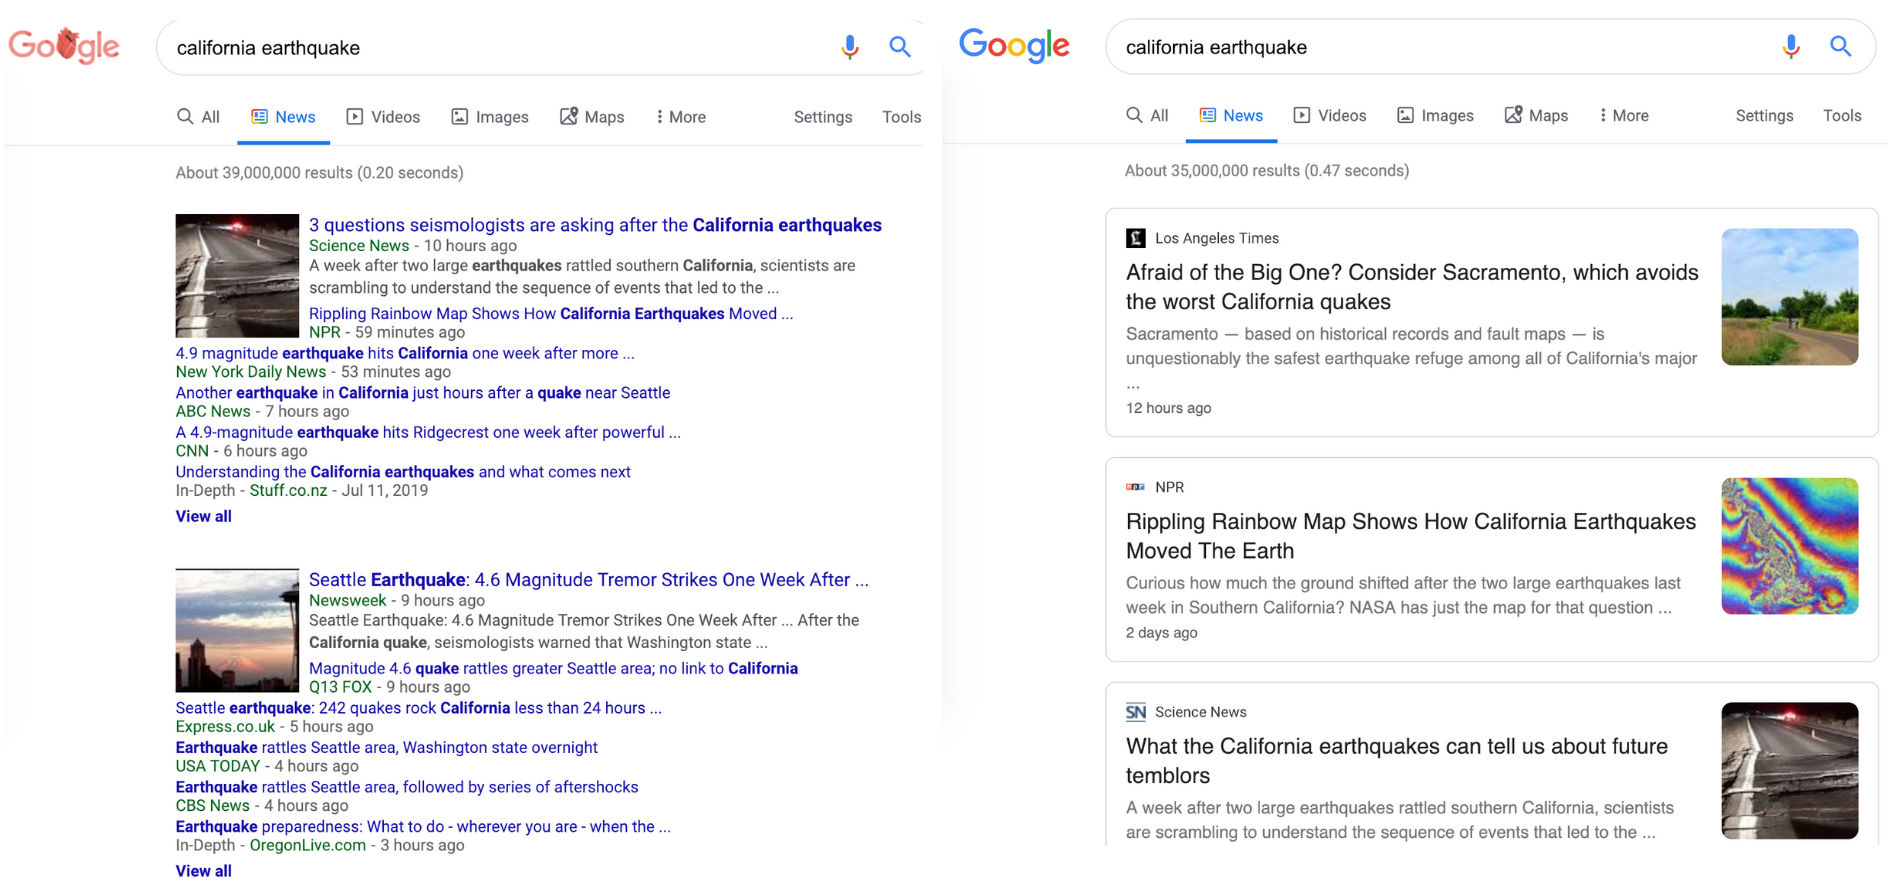Click Sacramento green trail thumbnail
The image size is (1888, 893).
[1790, 297]
